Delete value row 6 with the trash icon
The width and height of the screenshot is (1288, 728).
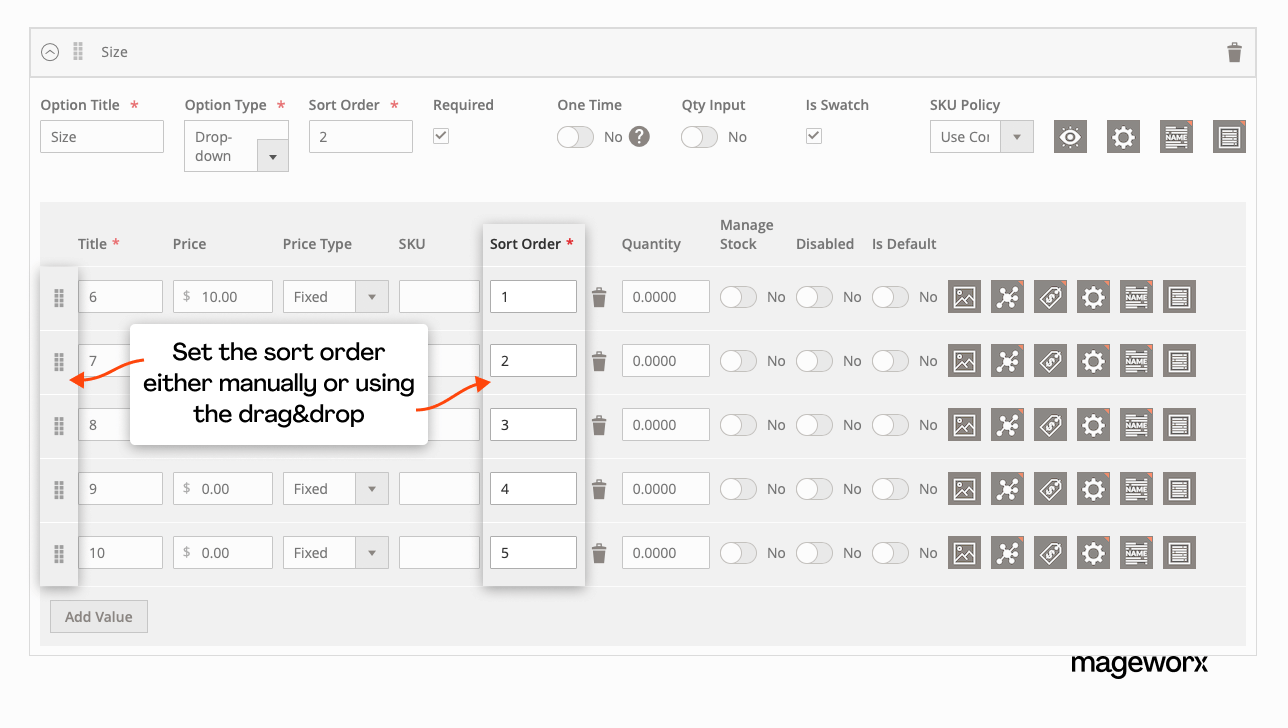pos(598,296)
